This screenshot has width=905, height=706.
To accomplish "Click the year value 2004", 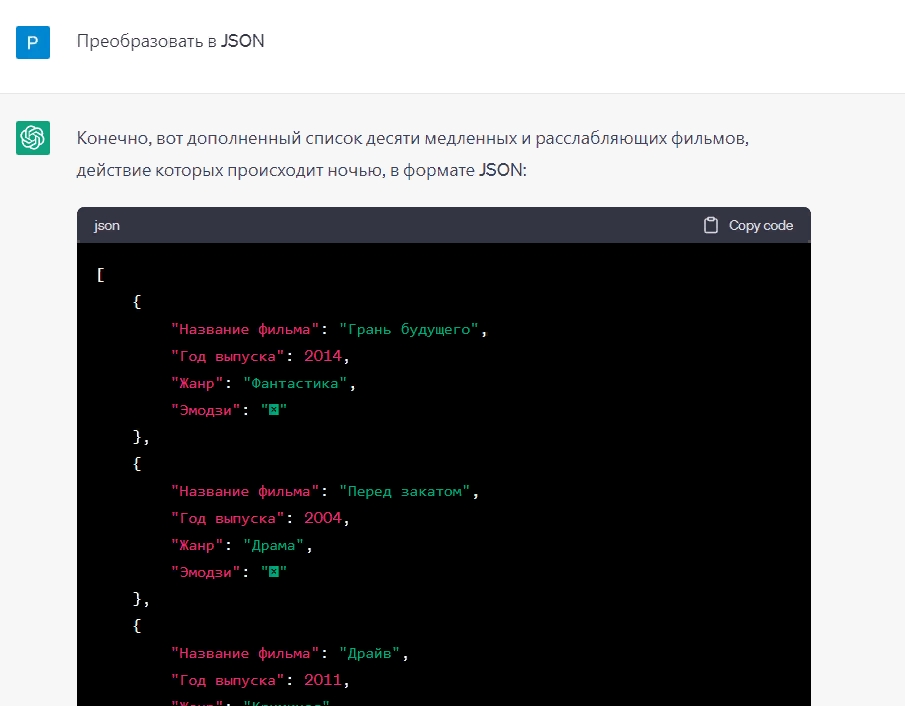I will [x=323, y=518].
